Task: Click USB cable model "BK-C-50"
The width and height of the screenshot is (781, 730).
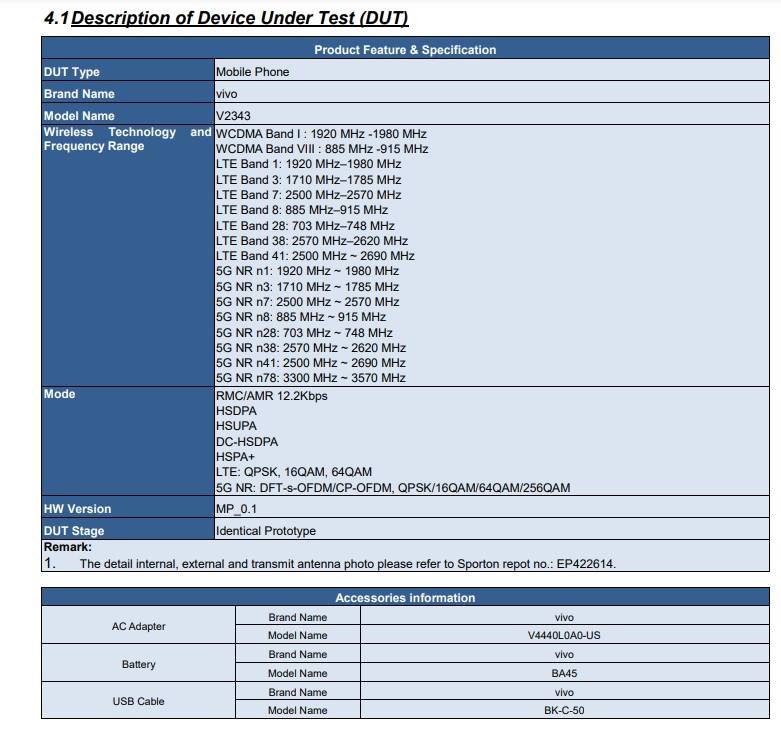Action: tap(564, 710)
